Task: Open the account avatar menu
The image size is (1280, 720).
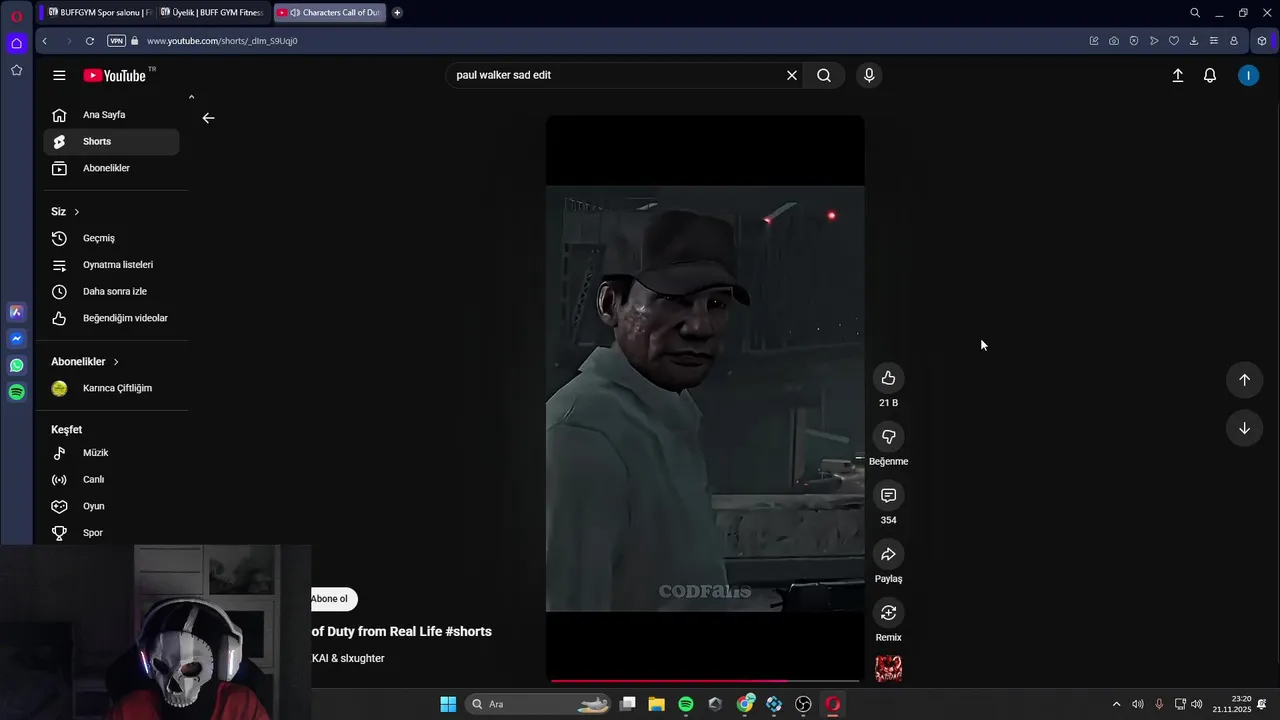Action: 1248,75
